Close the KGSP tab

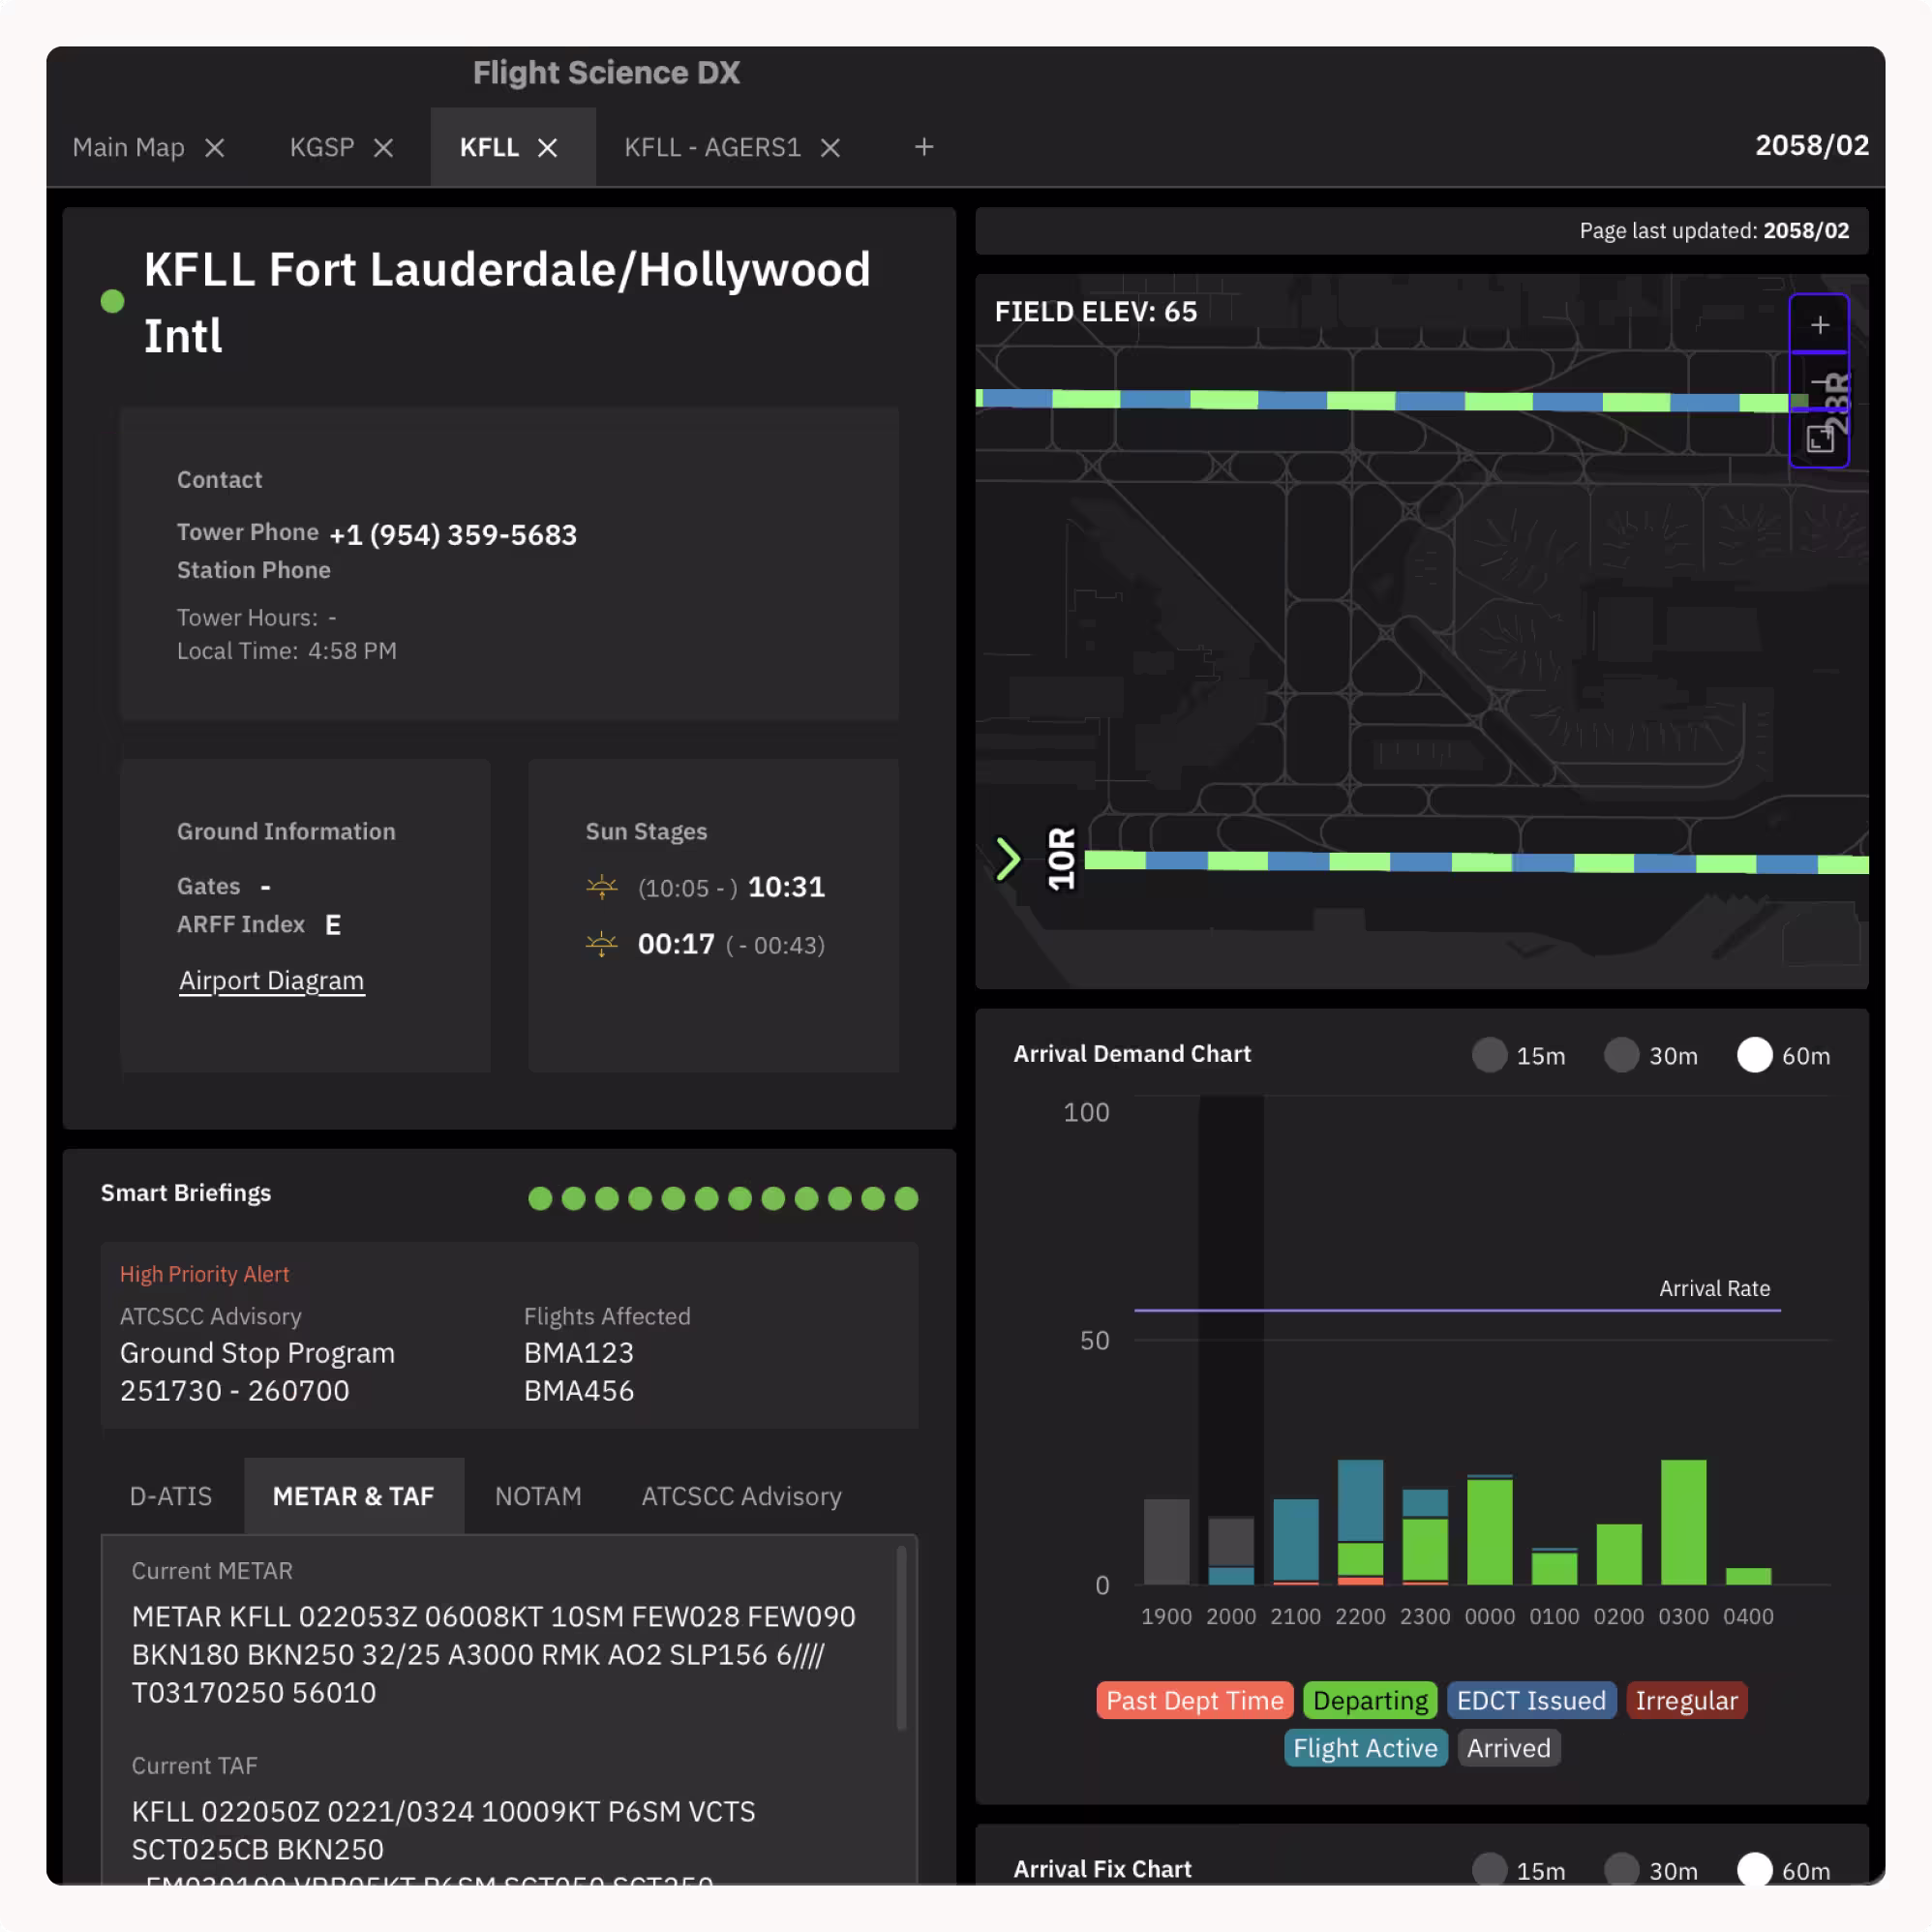tap(383, 148)
